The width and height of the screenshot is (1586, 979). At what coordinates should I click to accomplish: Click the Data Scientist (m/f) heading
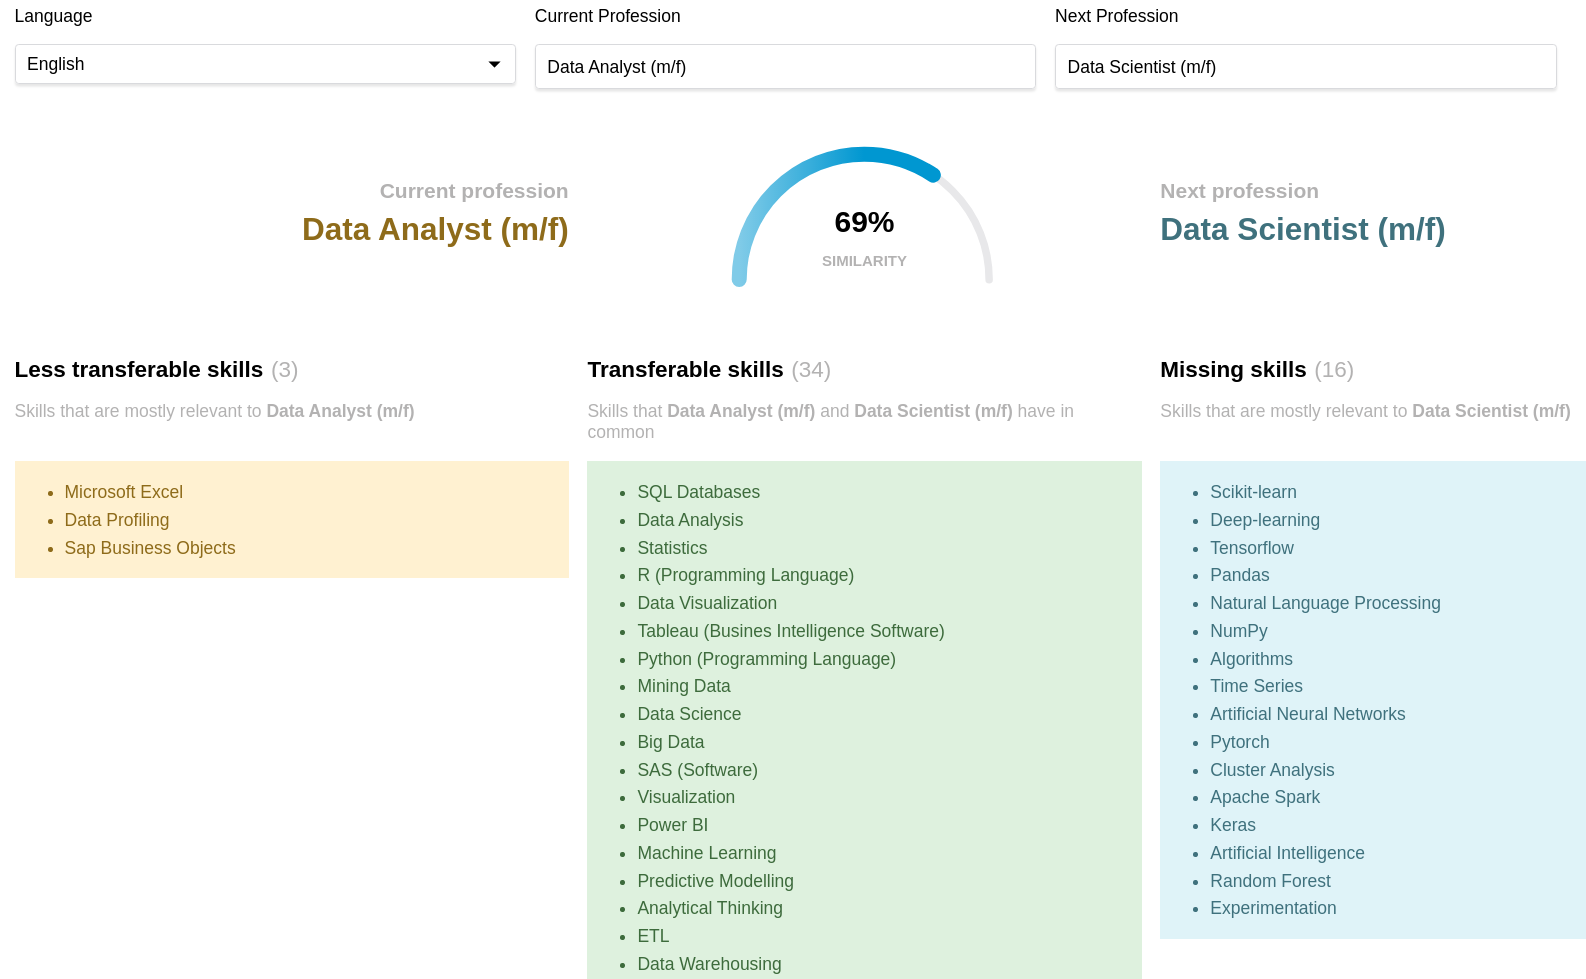pos(1302,229)
